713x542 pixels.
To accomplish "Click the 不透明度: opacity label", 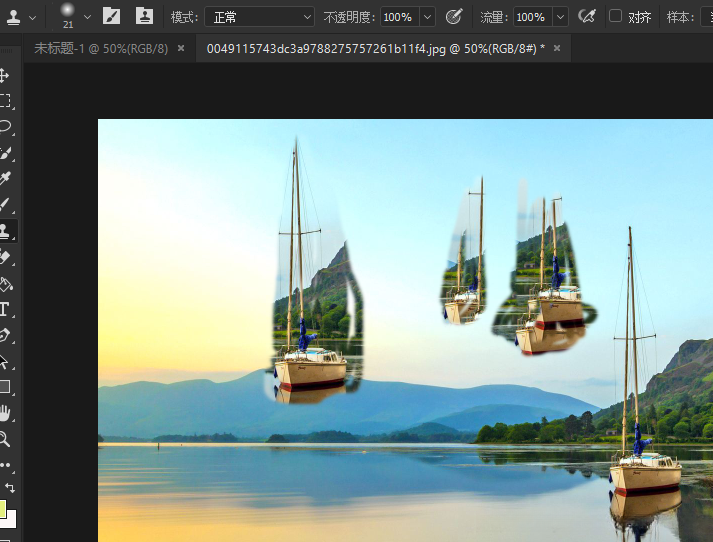I will pyautogui.click(x=349, y=17).
